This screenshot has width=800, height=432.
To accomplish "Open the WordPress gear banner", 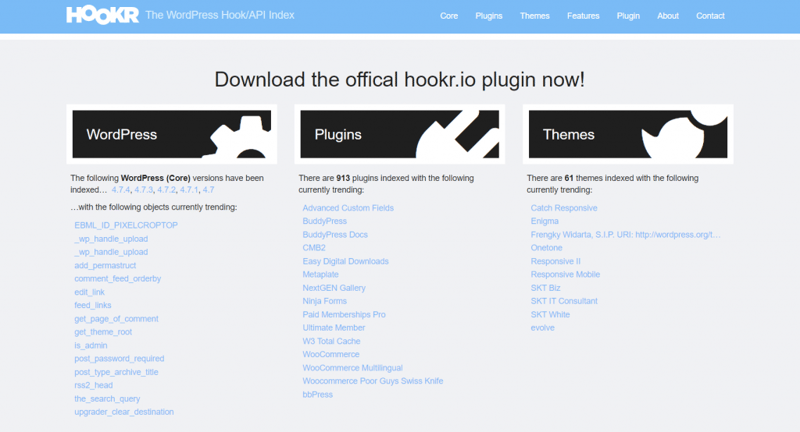I will click(171, 134).
